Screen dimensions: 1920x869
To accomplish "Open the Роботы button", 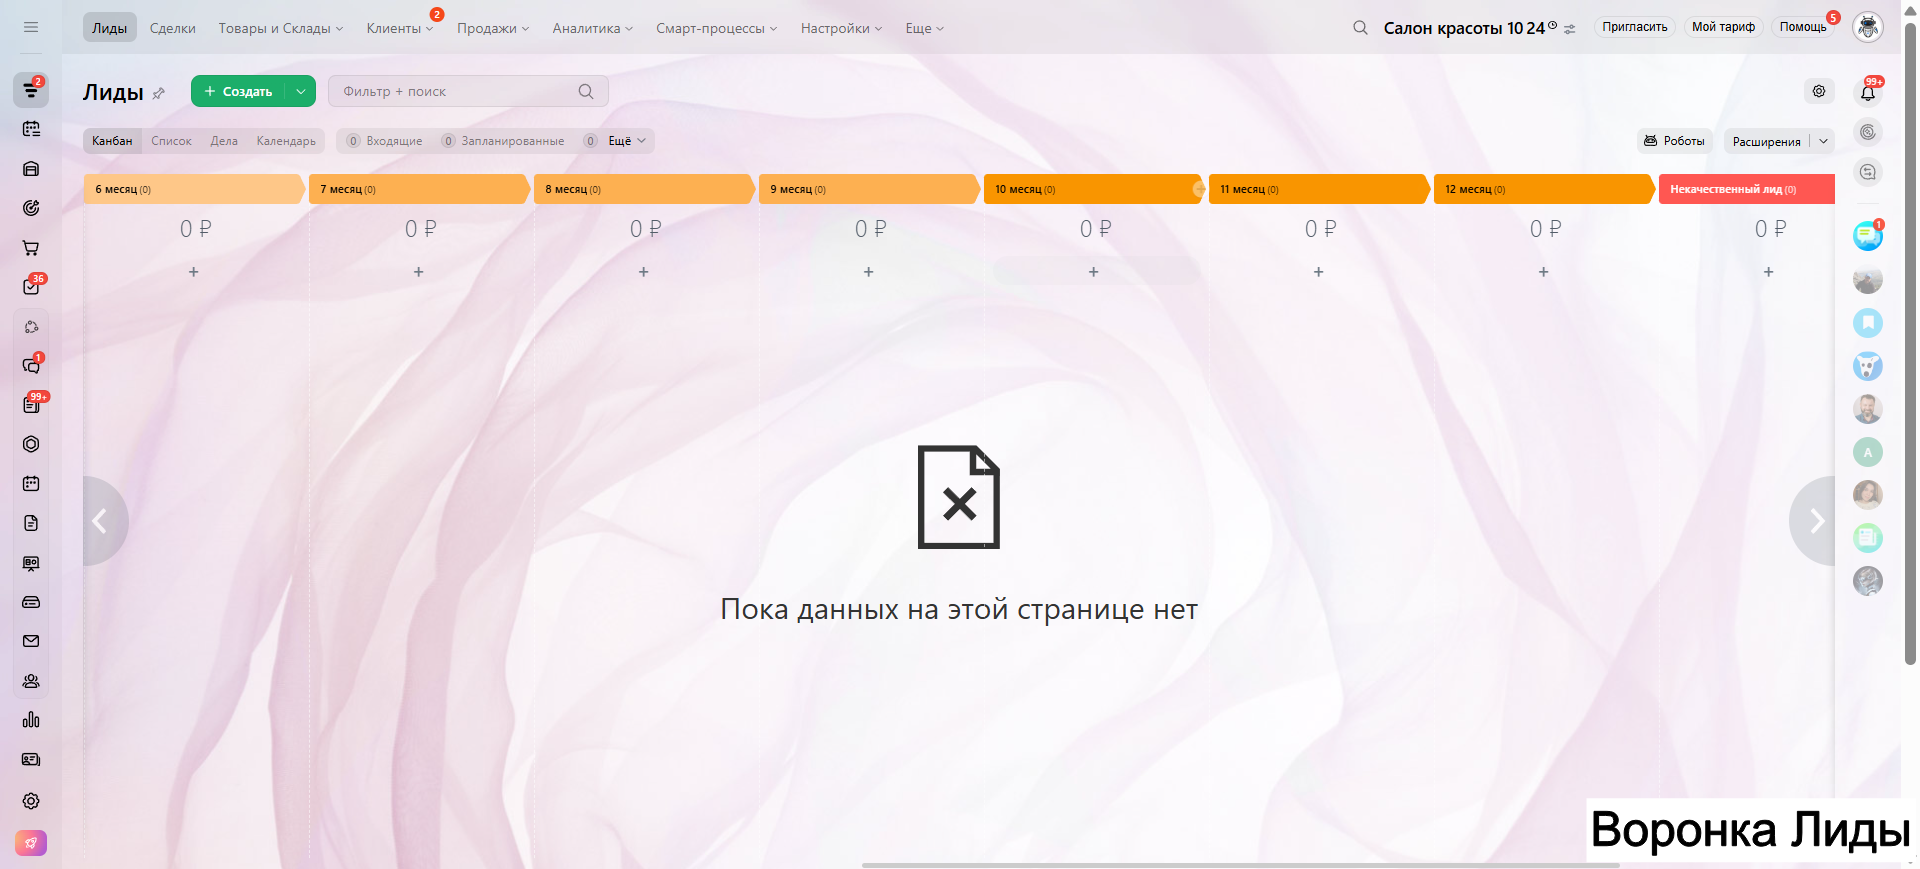I will point(1675,141).
